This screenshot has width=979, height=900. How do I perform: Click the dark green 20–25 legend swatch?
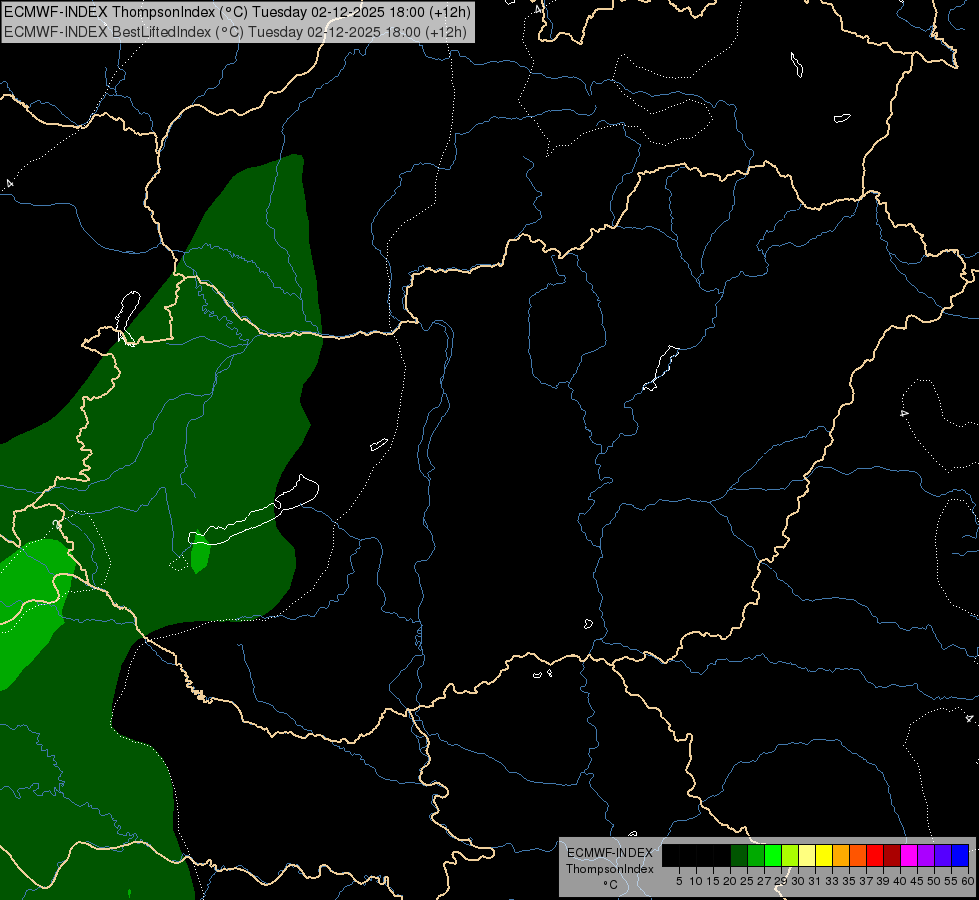(739, 855)
